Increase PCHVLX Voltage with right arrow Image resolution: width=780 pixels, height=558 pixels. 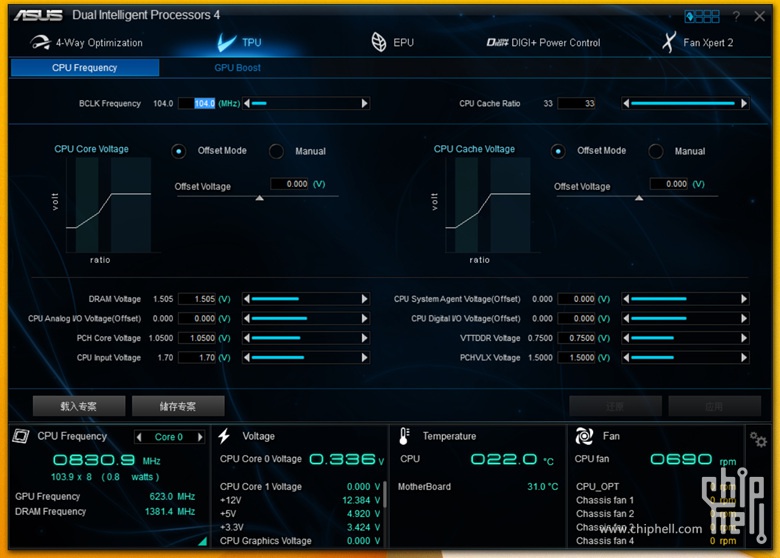click(744, 358)
